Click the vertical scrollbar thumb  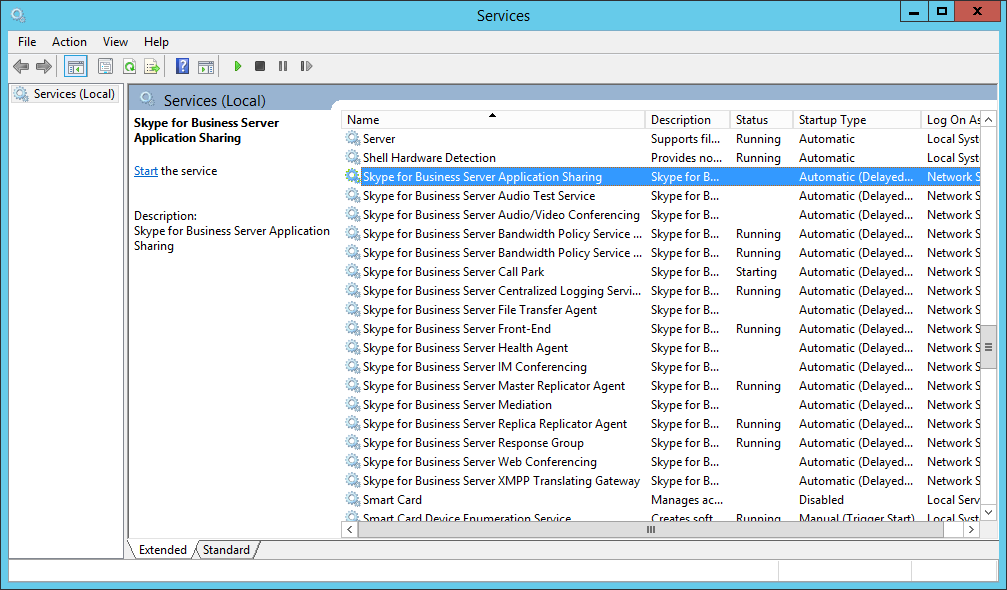click(x=988, y=347)
